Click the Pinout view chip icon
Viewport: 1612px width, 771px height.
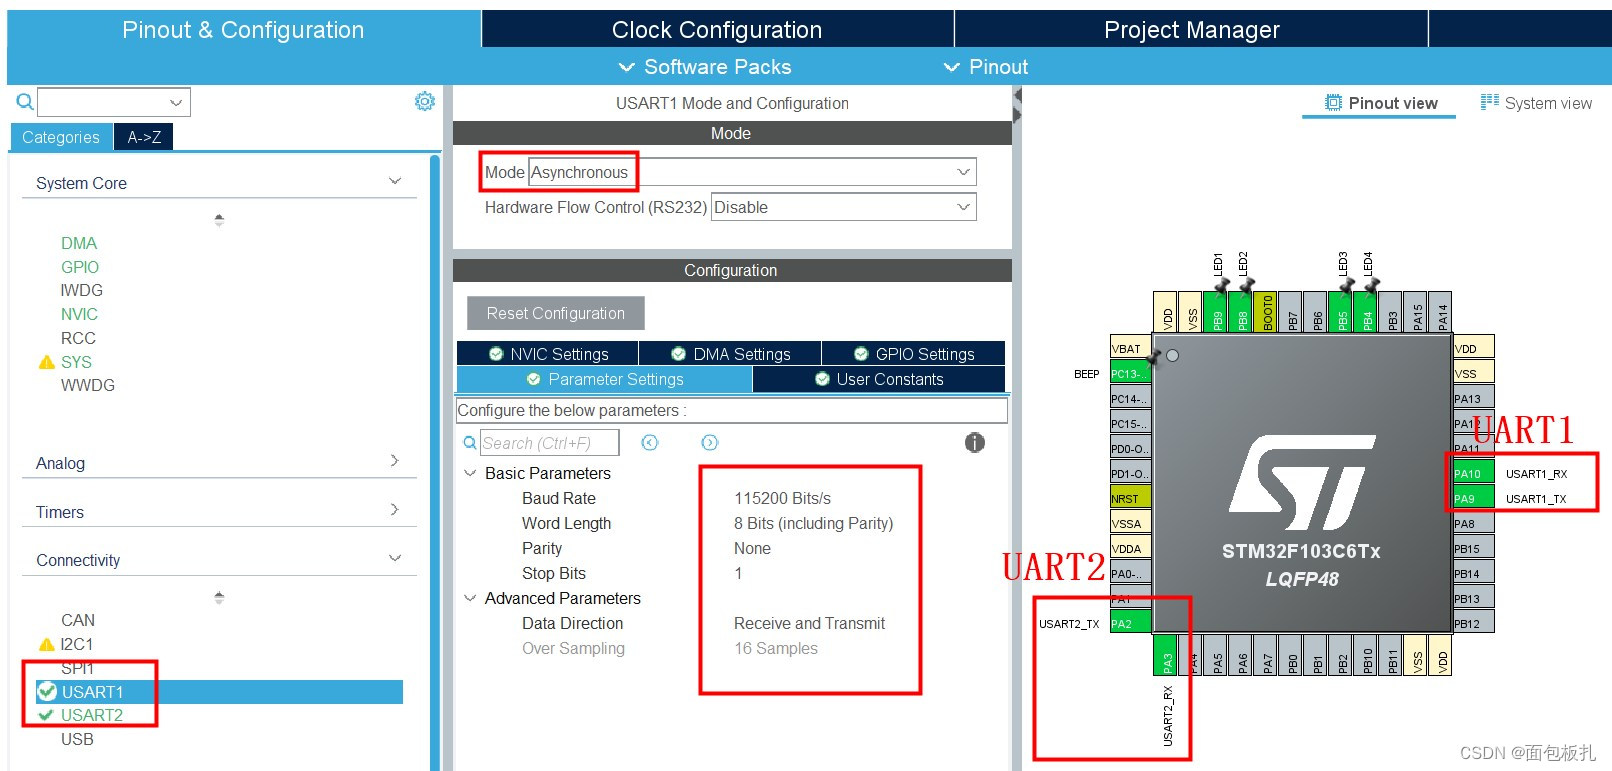[x=1334, y=103]
